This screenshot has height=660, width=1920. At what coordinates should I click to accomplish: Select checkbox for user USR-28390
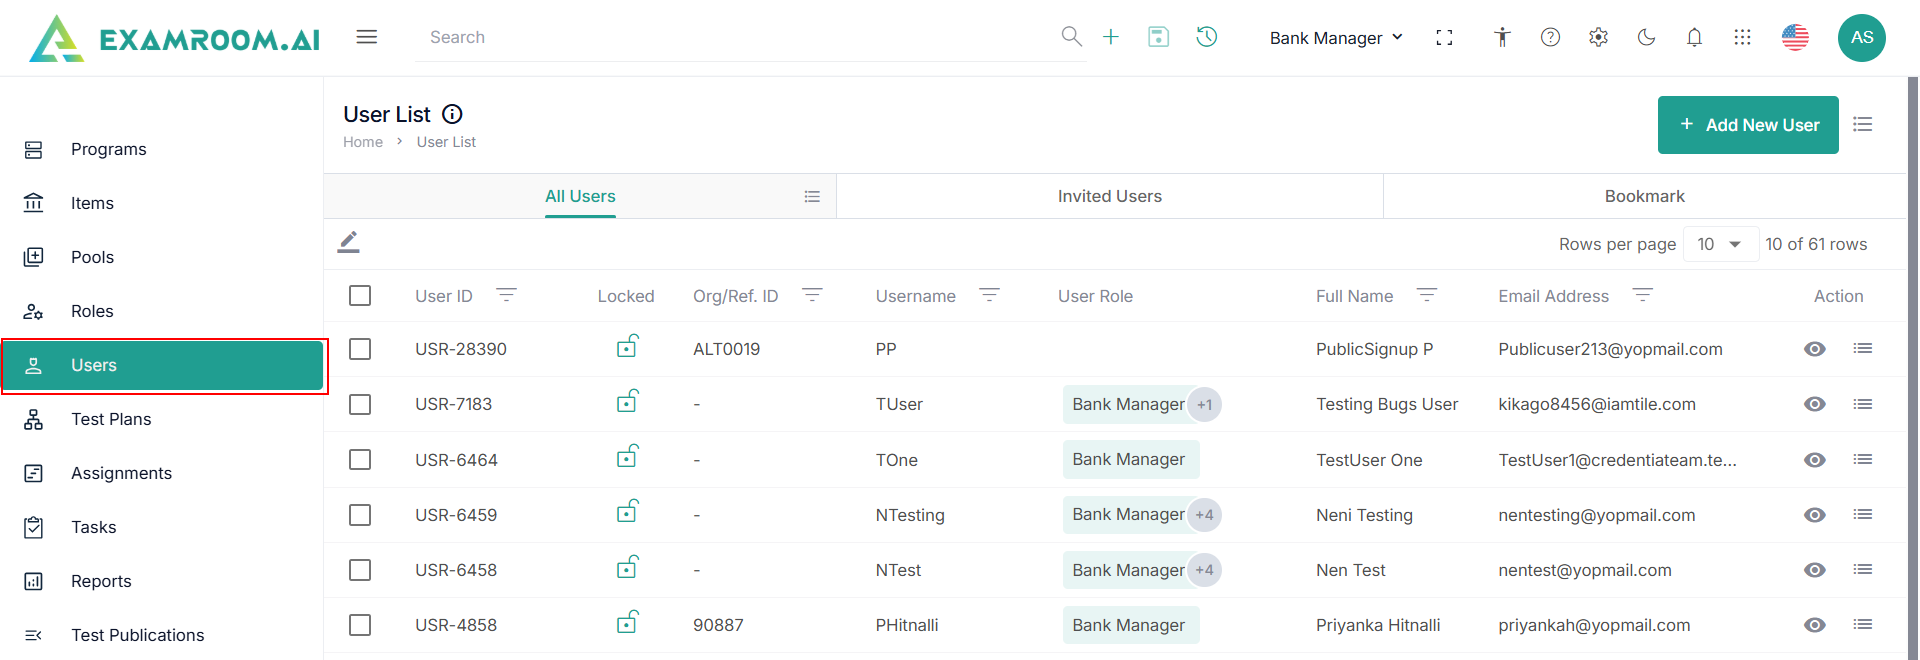[360, 349]
